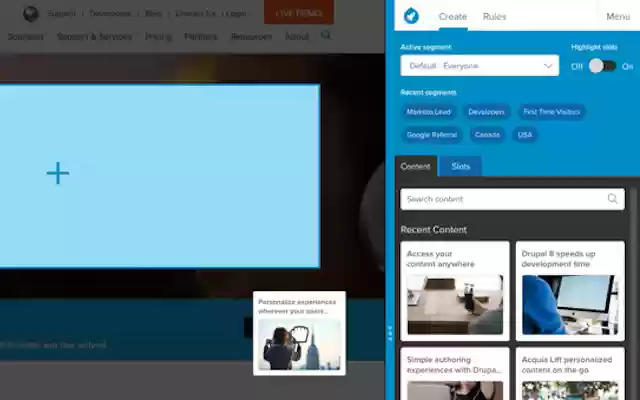
Task: Expand the Active segment dropdown
Action: (480, 66)
